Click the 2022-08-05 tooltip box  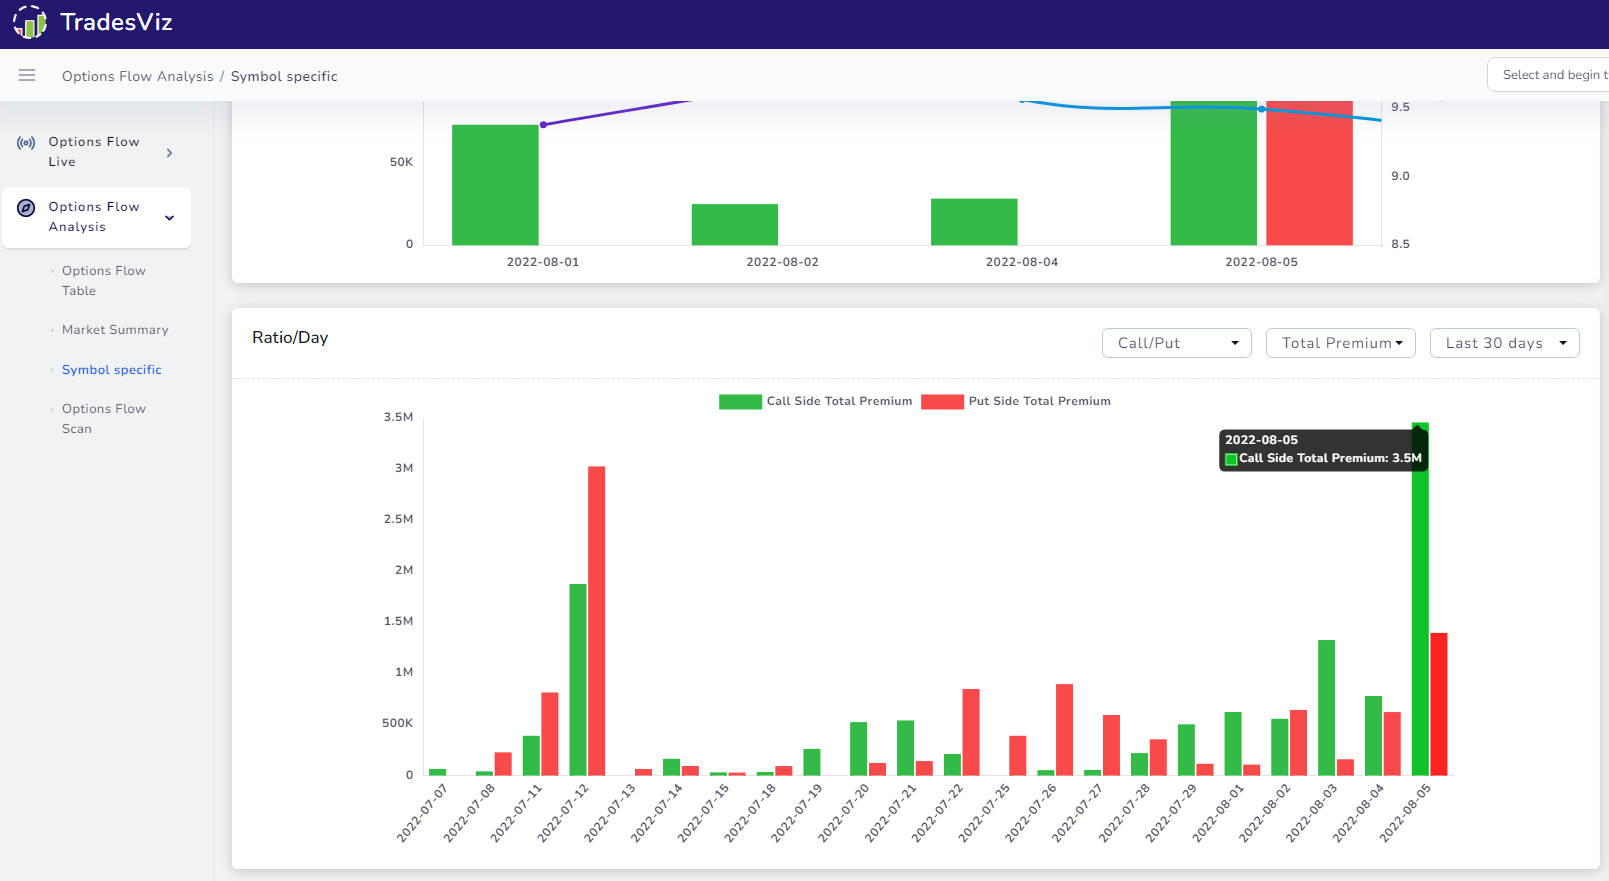point(1323,449)
